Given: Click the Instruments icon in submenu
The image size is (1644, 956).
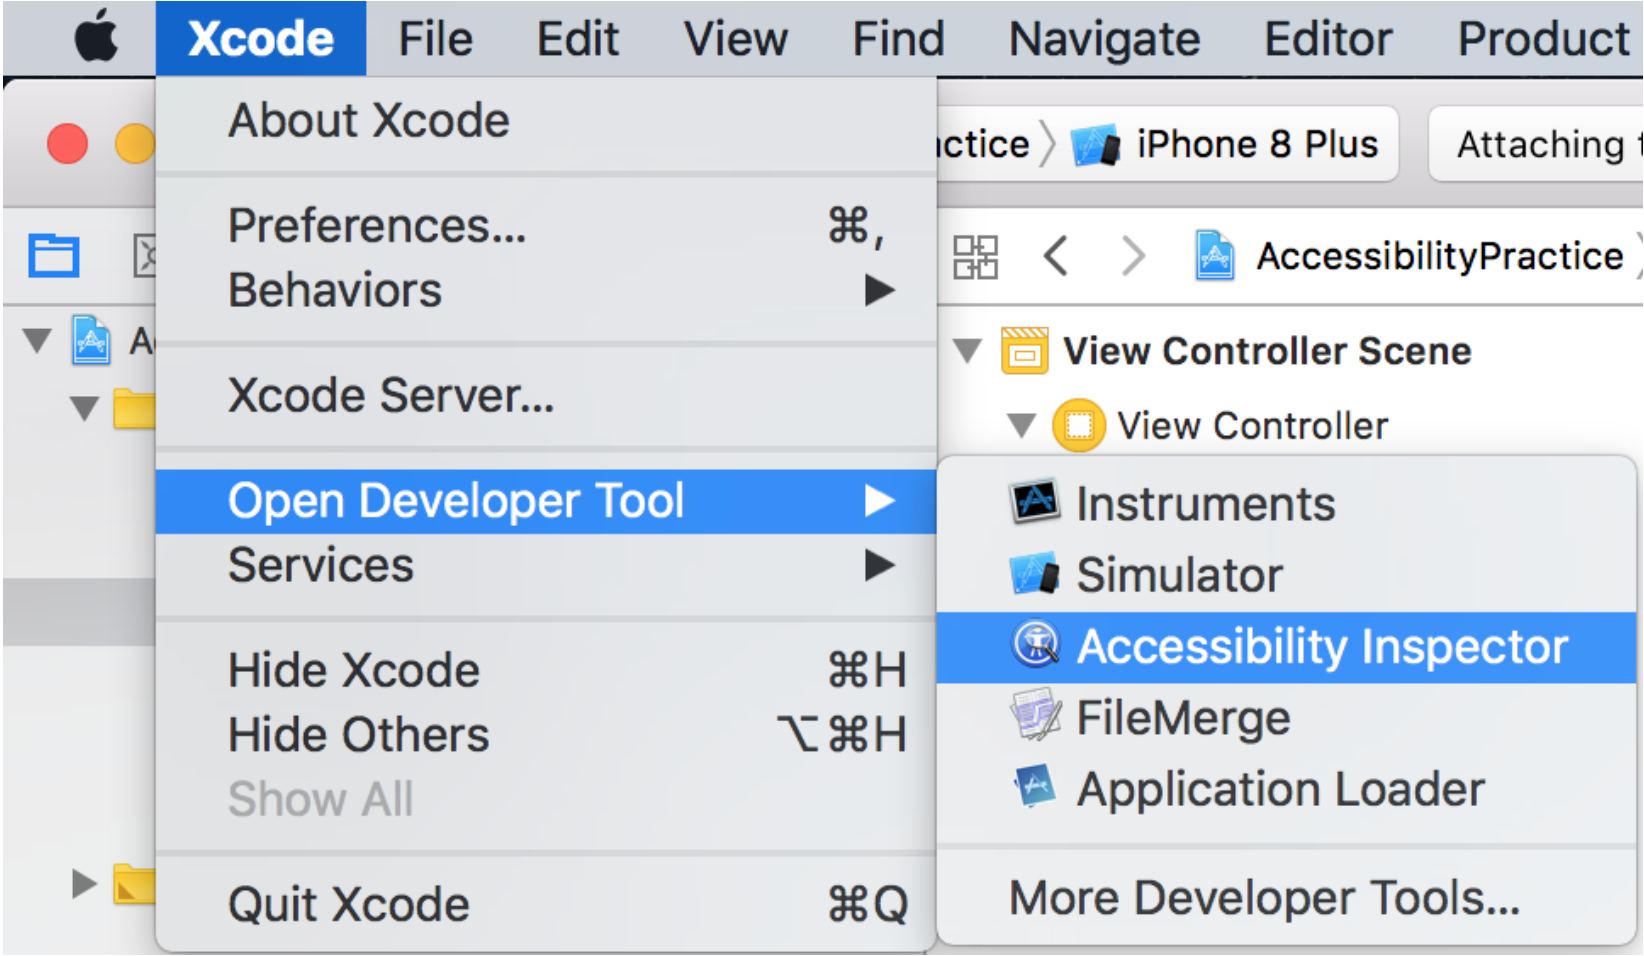Looking at the screenshot, I should (1034, 502).
